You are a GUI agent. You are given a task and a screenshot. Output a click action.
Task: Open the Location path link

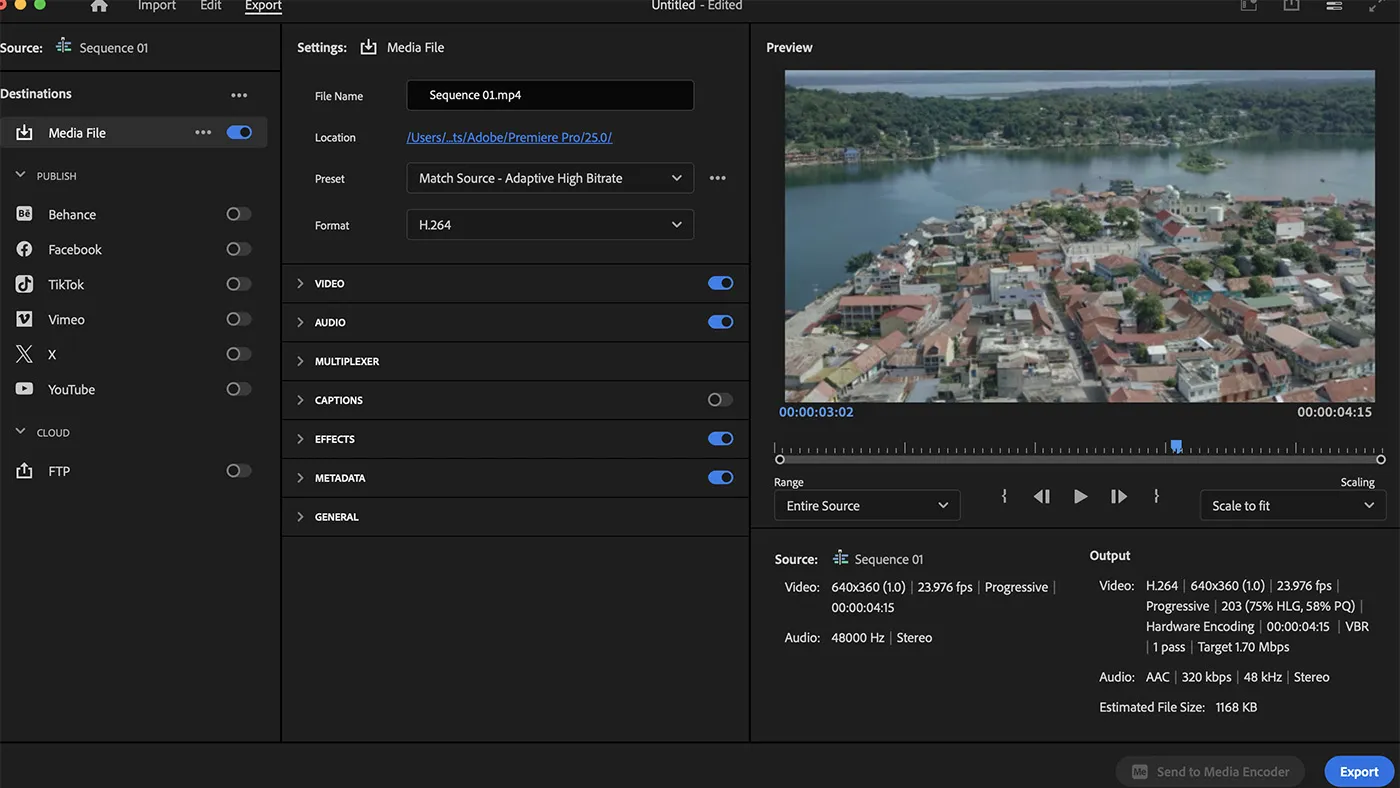[x=508, y=137]
